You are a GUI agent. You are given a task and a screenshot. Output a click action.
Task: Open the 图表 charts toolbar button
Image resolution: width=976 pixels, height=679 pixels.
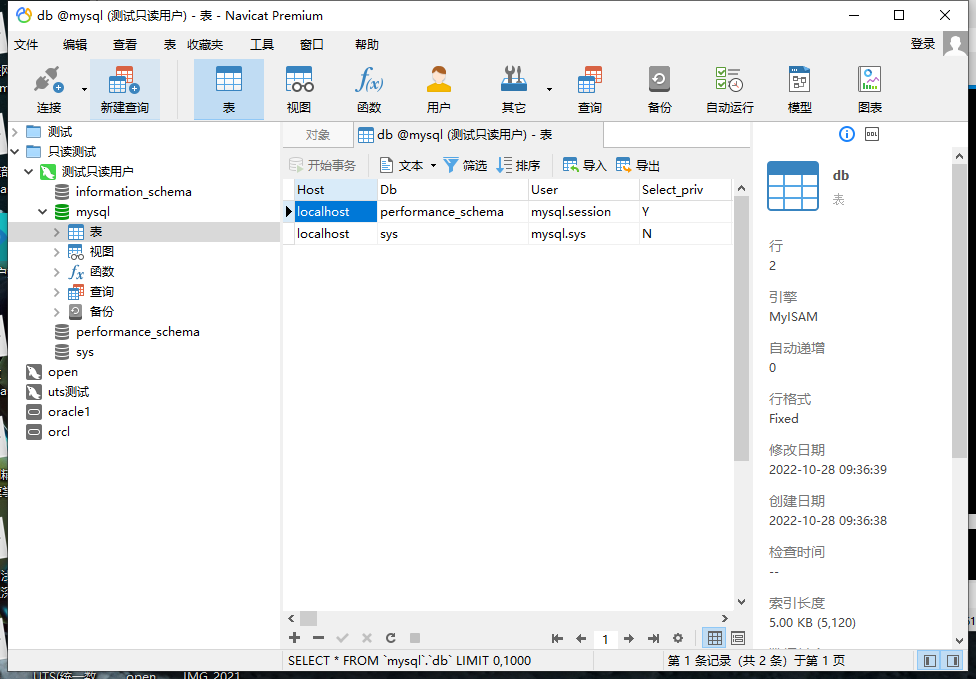[x=870, y=90]
